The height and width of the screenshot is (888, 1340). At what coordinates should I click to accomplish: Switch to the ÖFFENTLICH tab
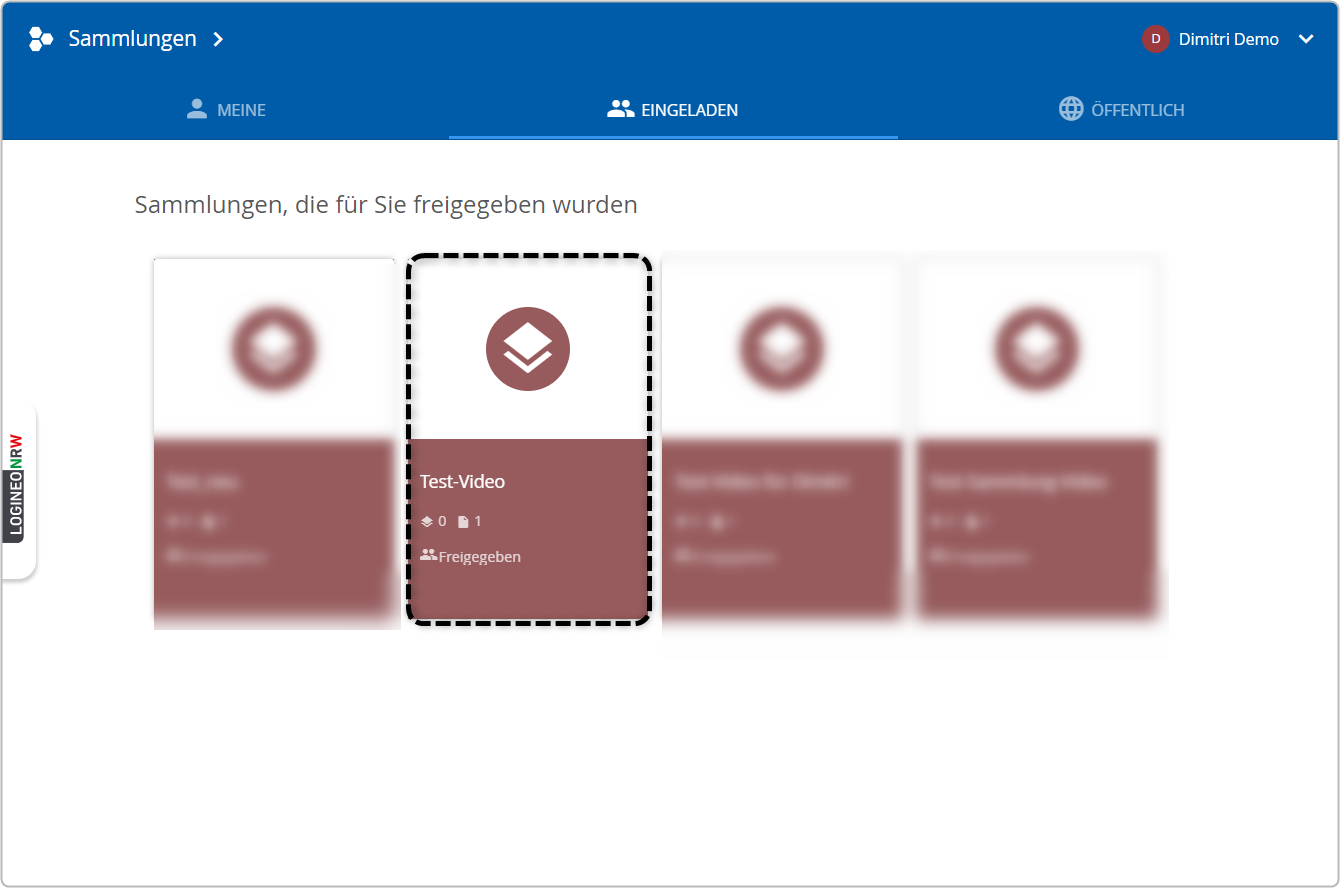pos(1120,109)
